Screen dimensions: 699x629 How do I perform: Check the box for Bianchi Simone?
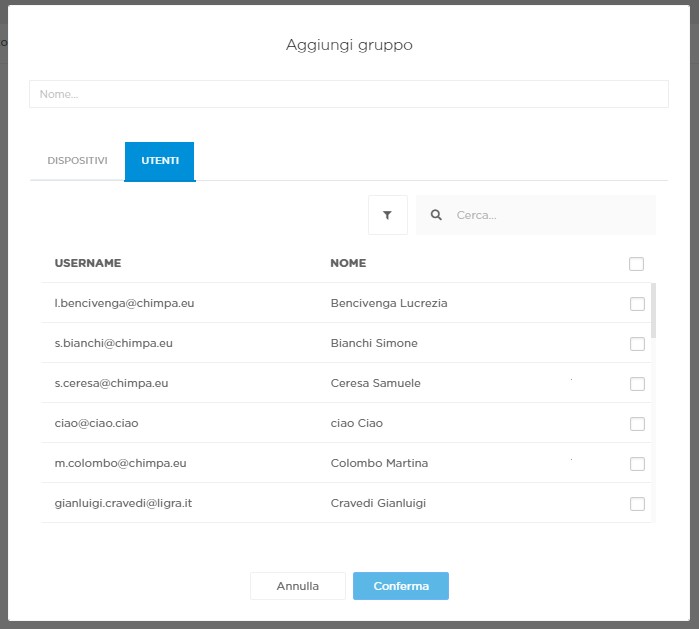pyautogui.click(x=637, y=344)
